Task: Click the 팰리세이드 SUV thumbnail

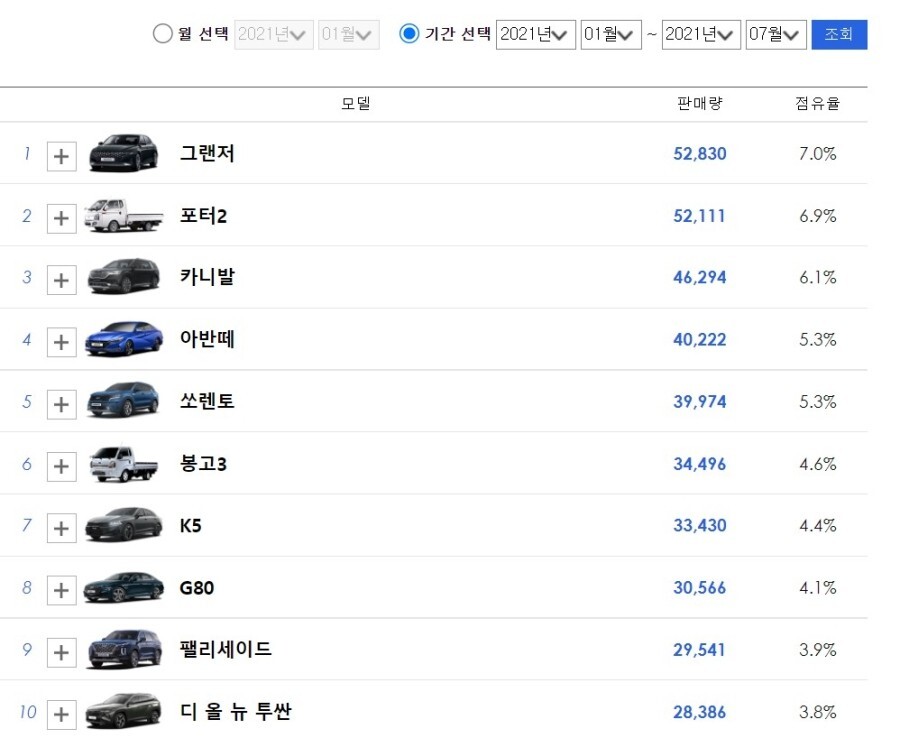Action: 123,649
